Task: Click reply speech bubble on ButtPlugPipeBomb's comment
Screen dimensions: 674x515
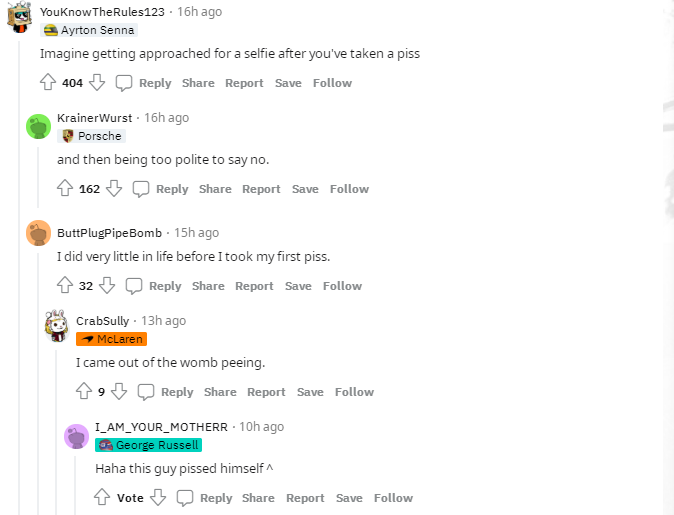Action: (x=134, y=286)
